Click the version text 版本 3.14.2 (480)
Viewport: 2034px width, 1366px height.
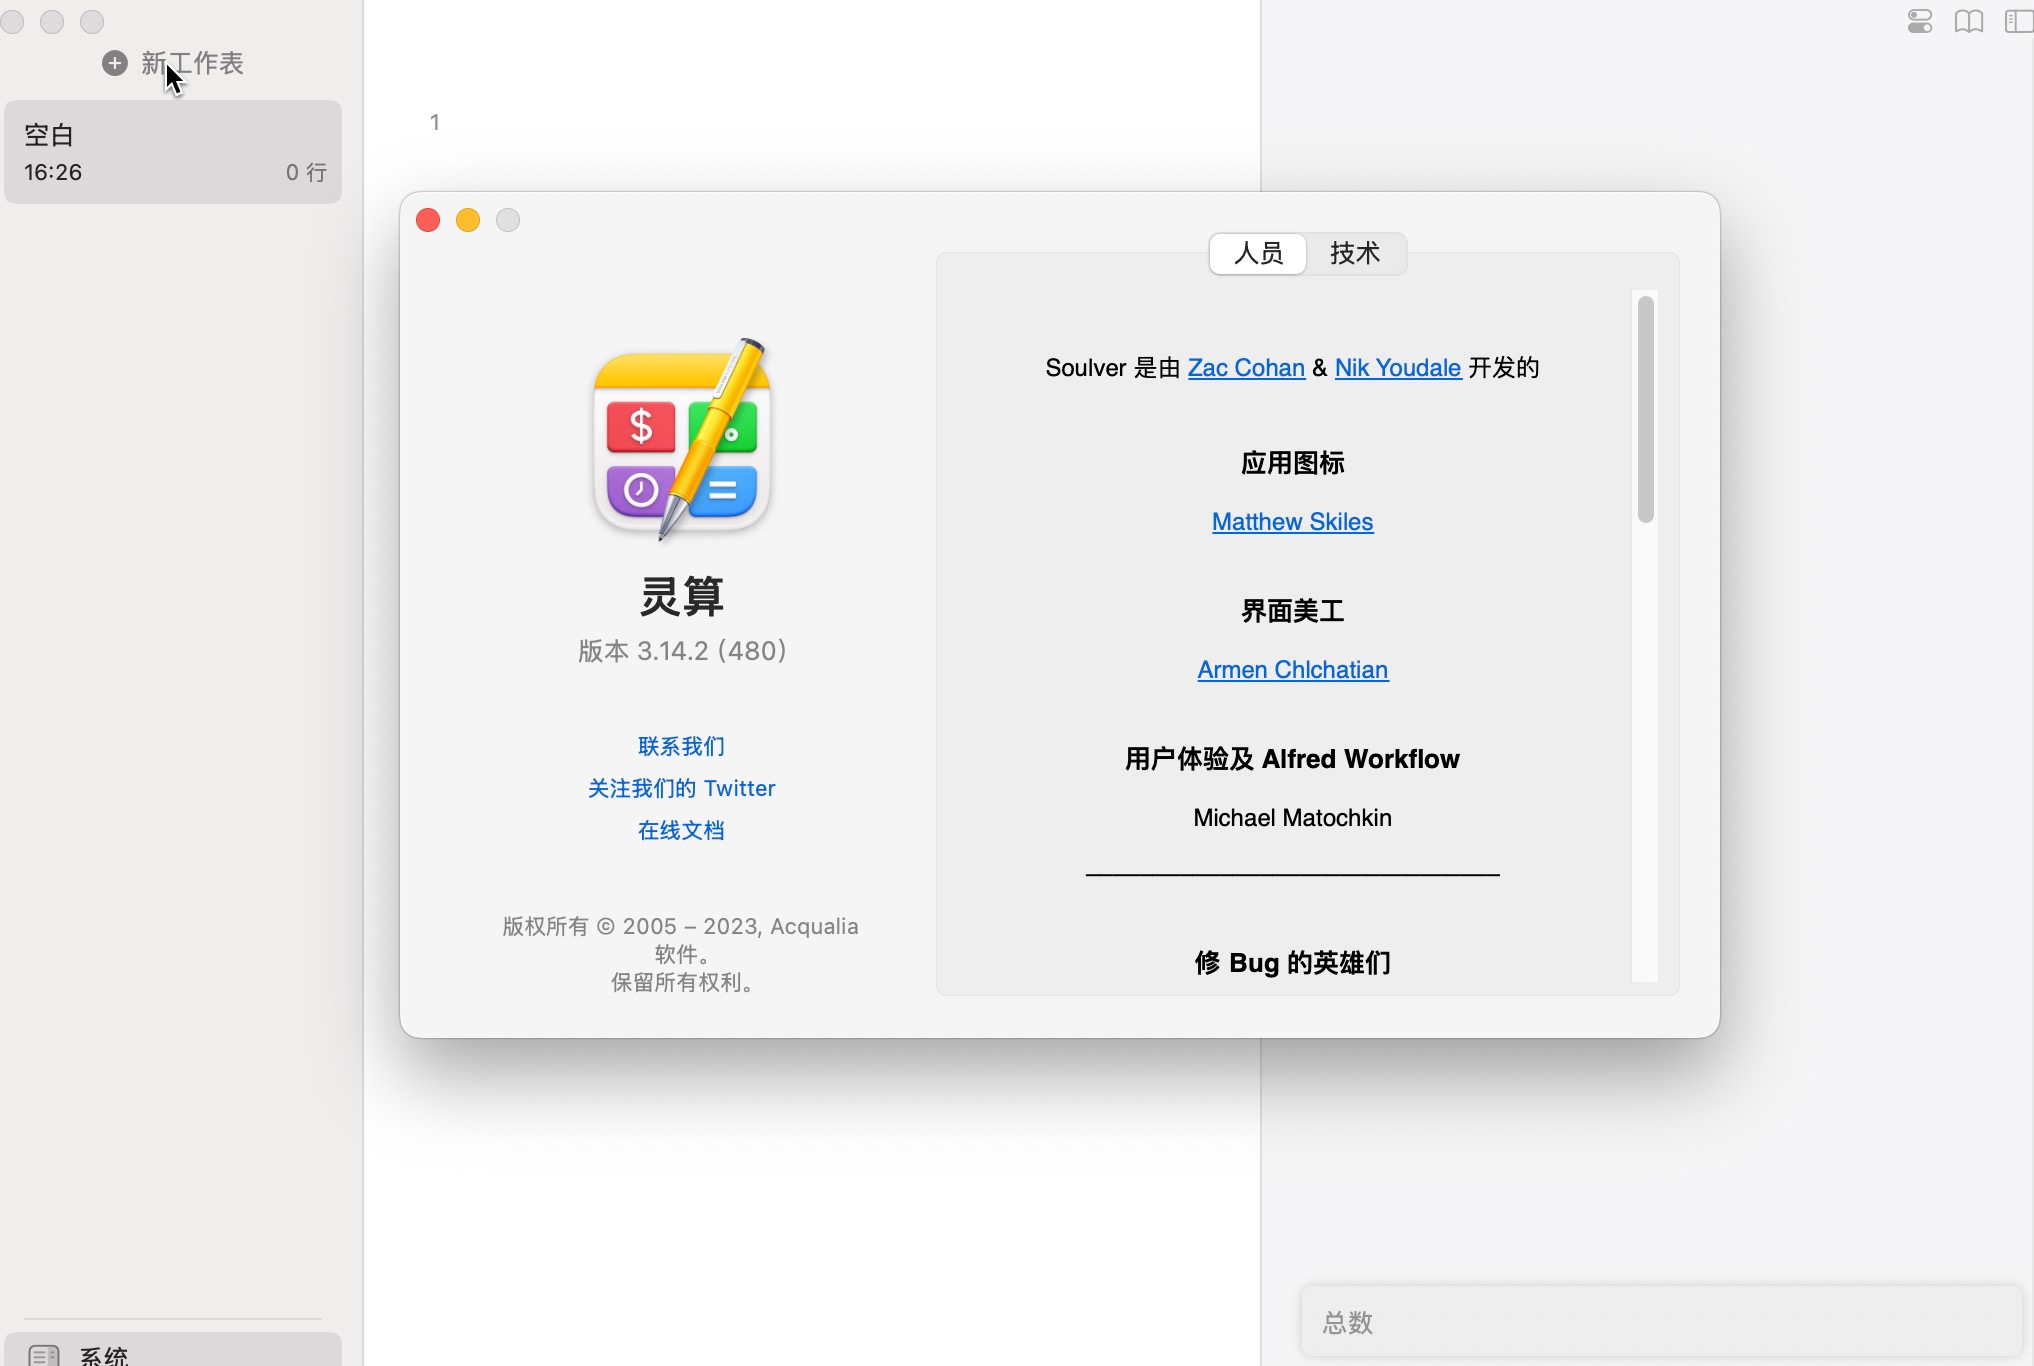[x=682, y=651]
